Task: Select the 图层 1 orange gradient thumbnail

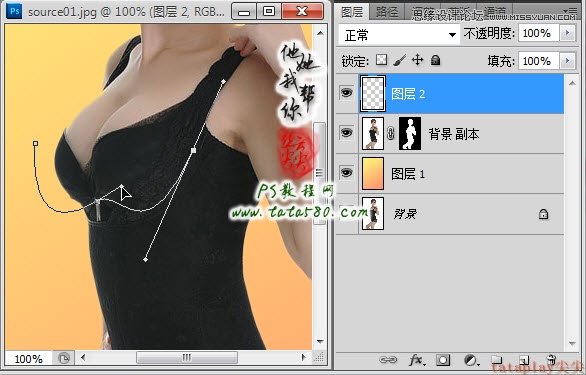Action: [x=373, y=173]
